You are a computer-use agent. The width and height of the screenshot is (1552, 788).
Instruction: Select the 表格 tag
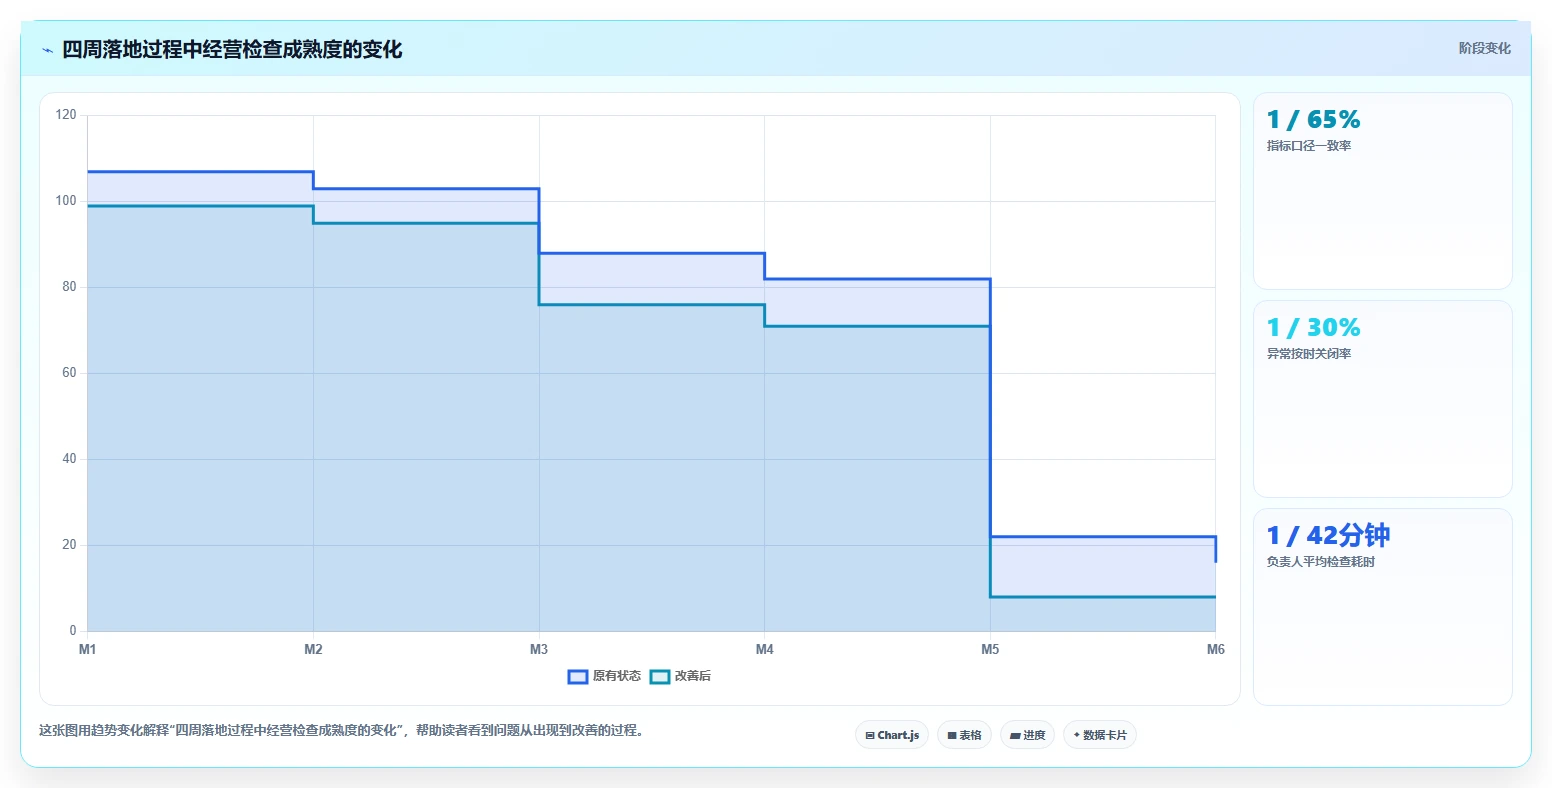(x=964, y=735)
